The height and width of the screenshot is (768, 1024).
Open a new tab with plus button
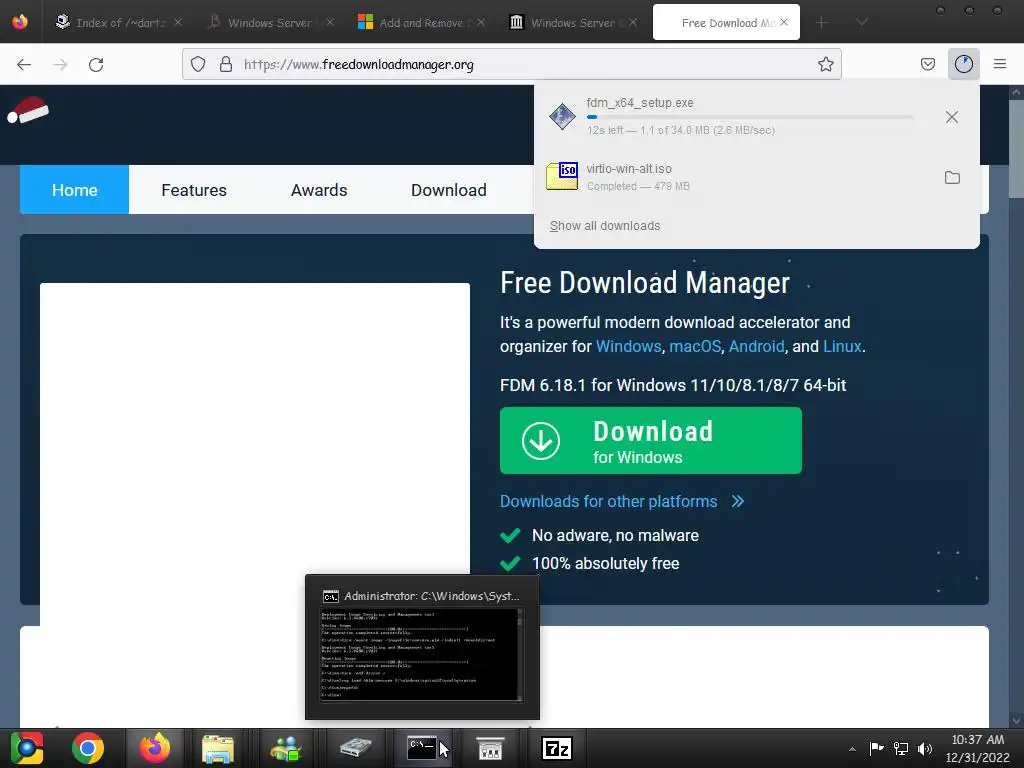coord(822,23)
